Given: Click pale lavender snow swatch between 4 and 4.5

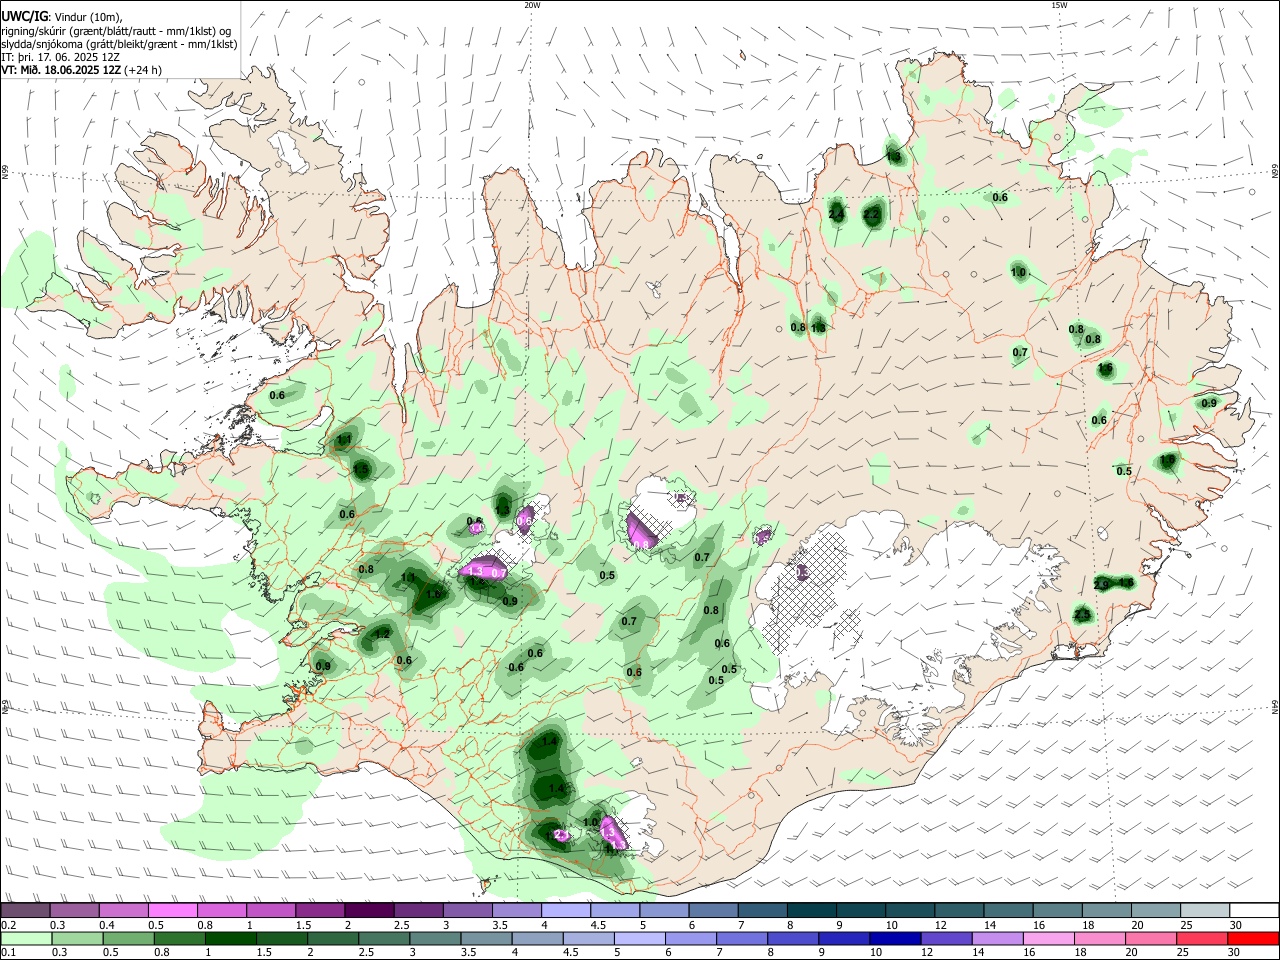Looking at the screenshot, I should pyautogui.click(x=566, y=910).
